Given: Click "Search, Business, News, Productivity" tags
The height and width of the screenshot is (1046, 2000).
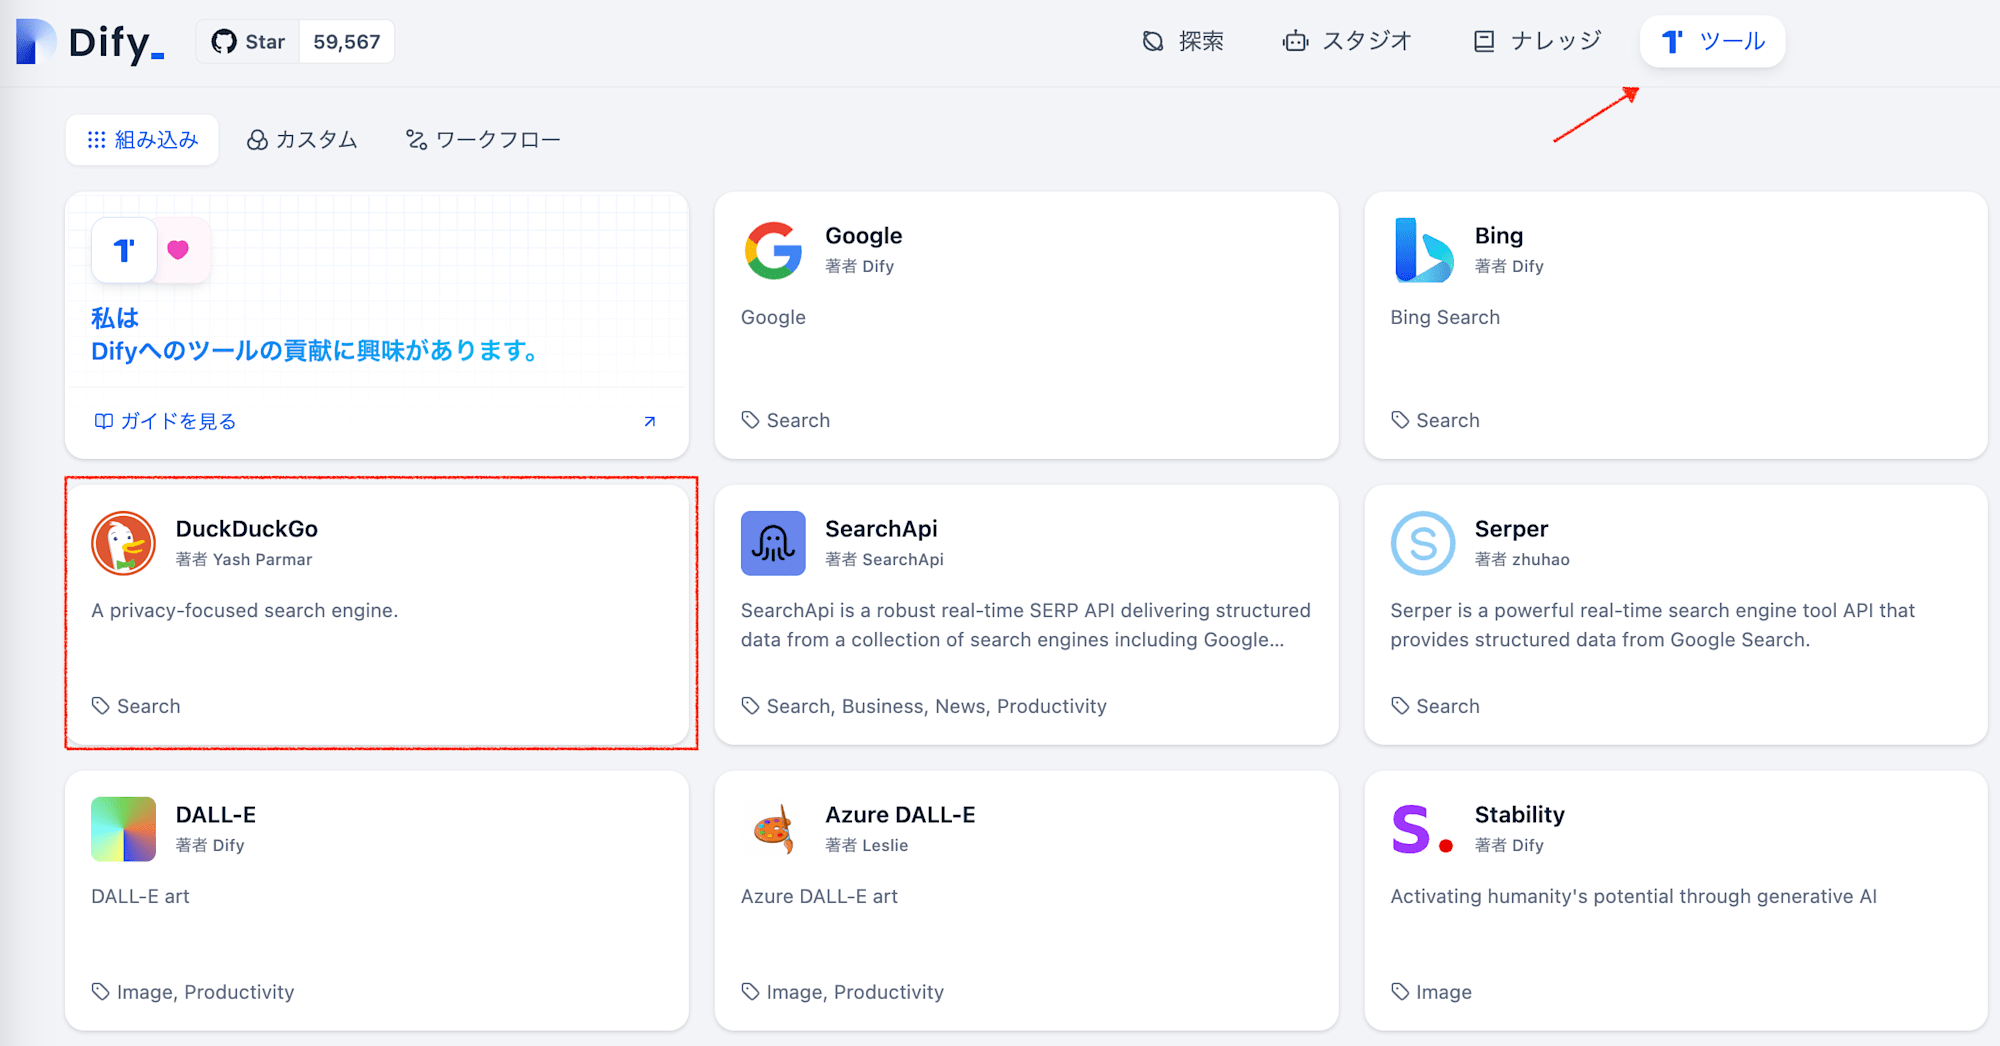Looking at the screenshot, I should click(x=936, y=706).
